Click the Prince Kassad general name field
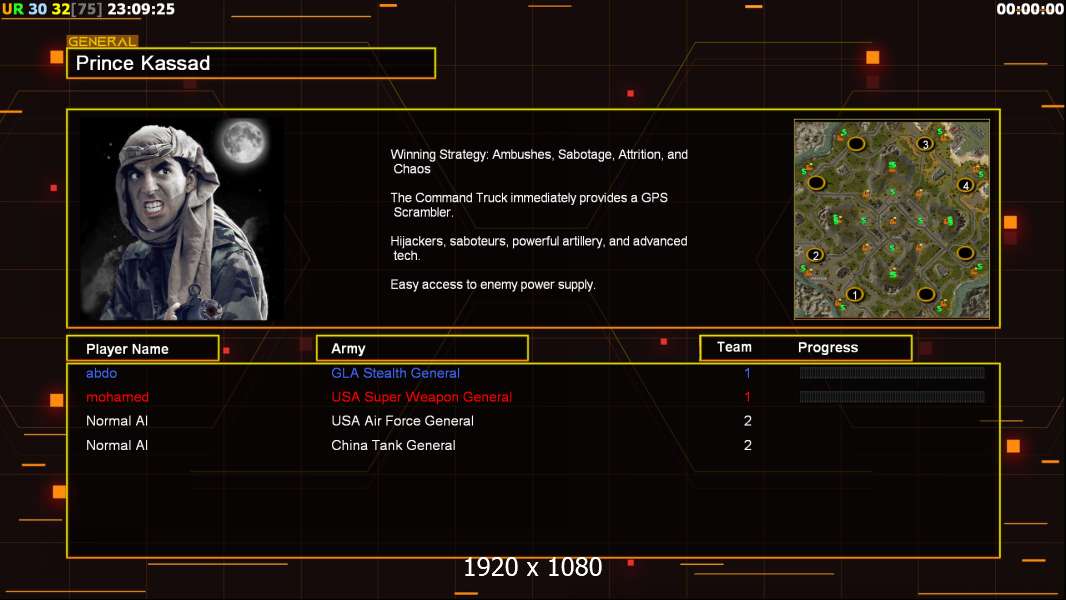Viewport: 1066px width, 600px height. [x=251, y=63]
